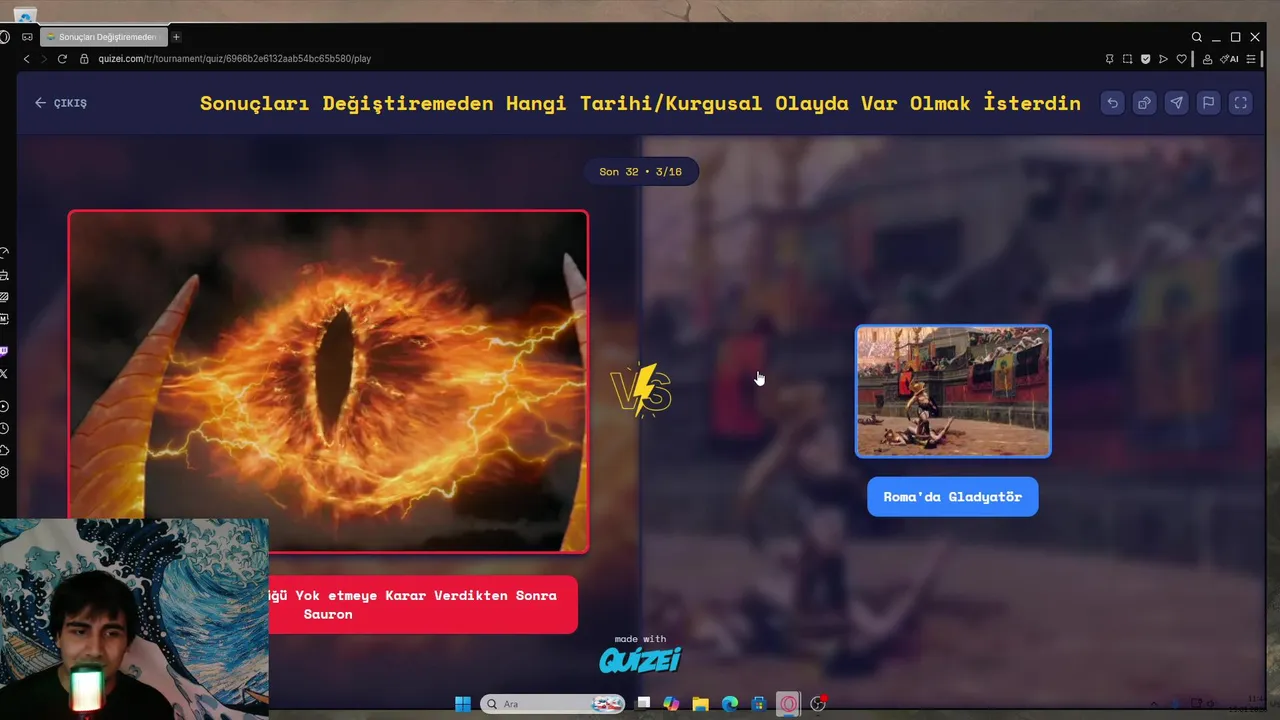Reload the page with the refresh icon
Screen dimensions: 1280x720
(x=62, y=59)
